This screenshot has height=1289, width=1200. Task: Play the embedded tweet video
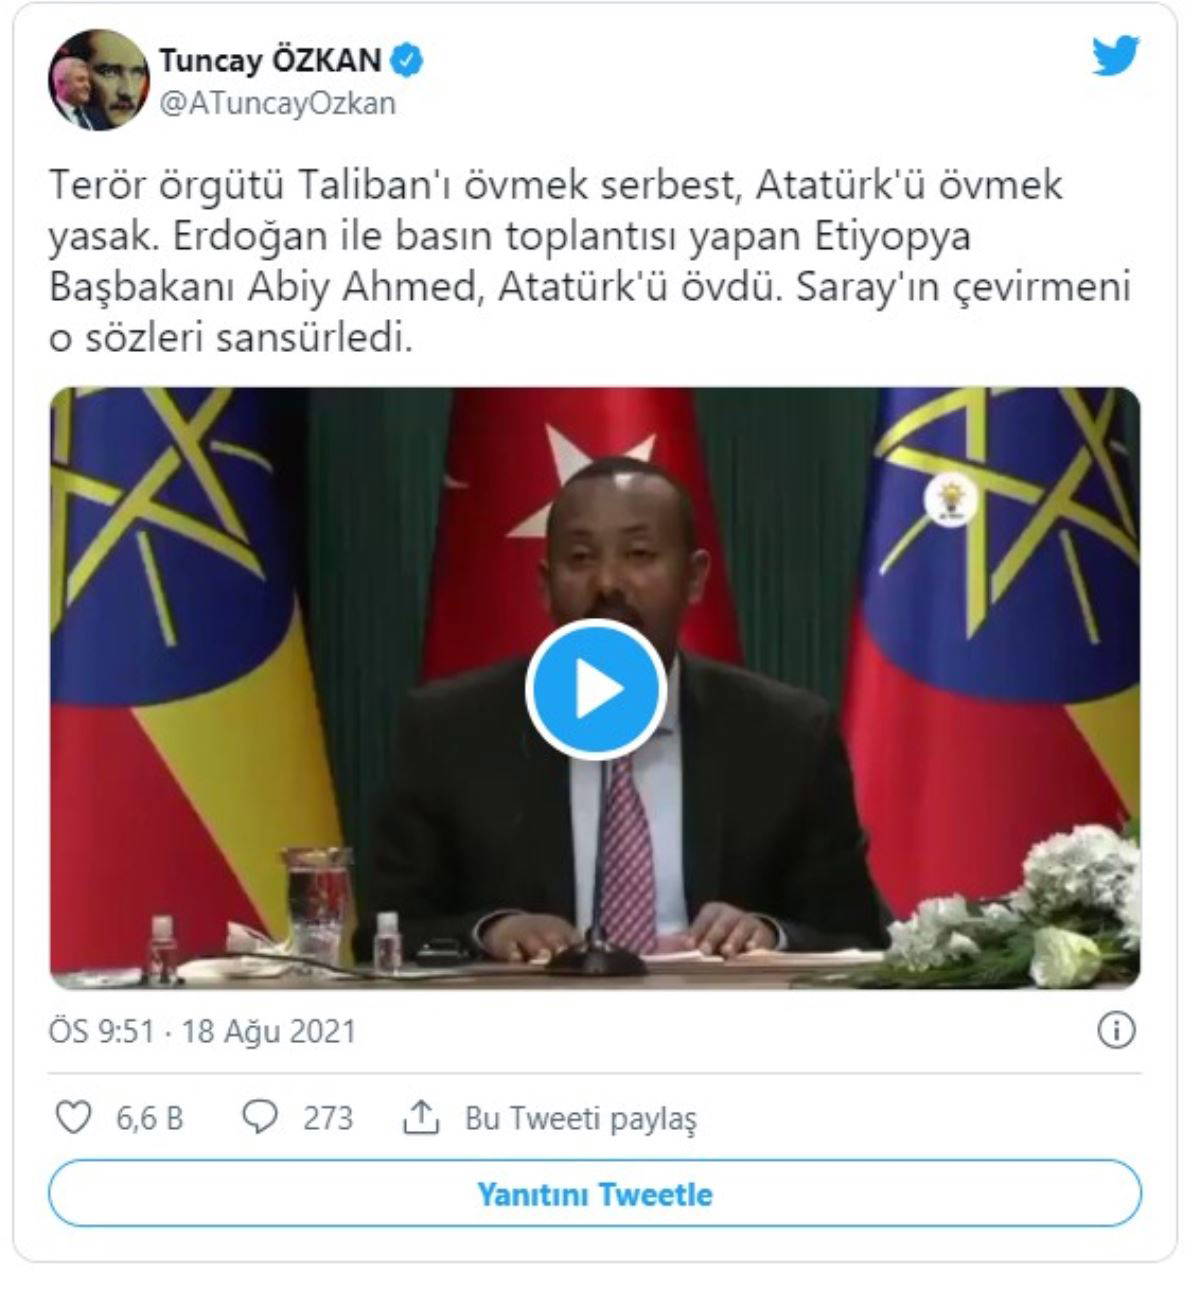tap(596, 688)
